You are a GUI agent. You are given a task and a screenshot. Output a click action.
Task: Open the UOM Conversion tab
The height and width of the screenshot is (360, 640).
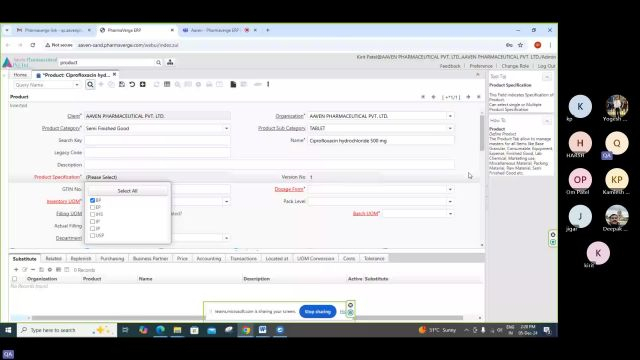coord(316,259)
